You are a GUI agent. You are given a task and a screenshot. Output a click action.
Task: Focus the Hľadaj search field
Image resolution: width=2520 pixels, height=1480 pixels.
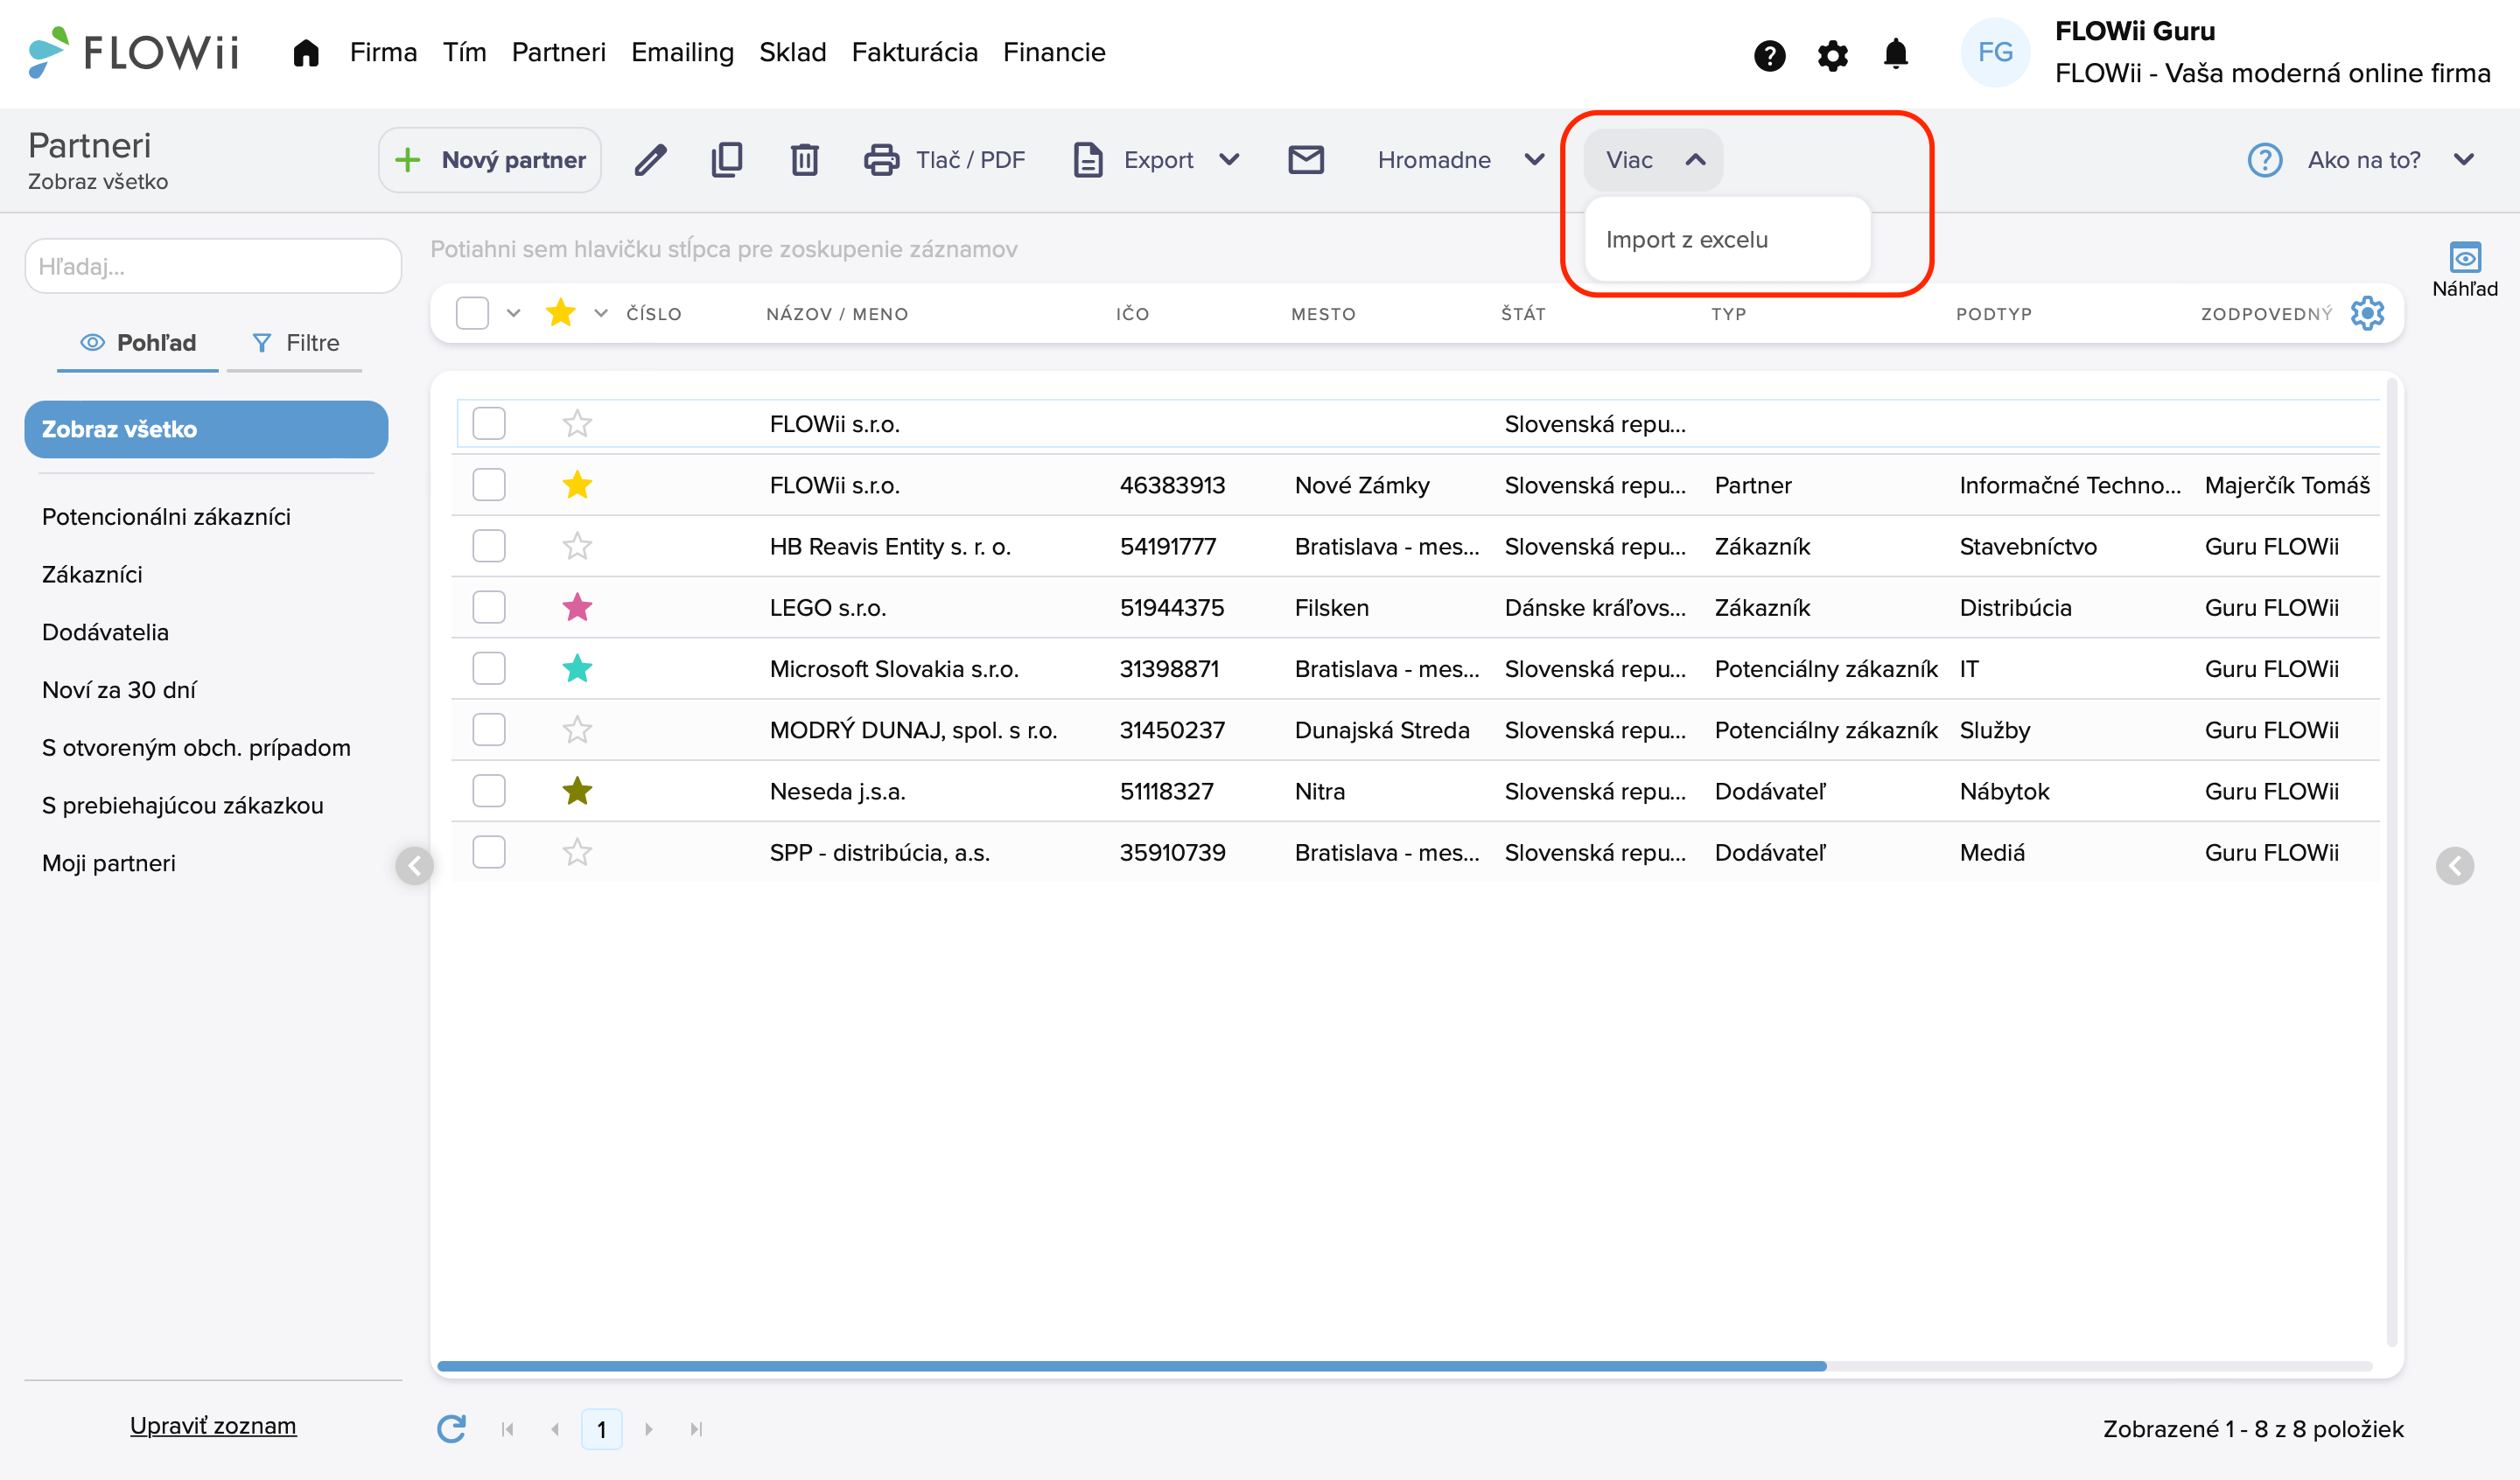[213, 266]
